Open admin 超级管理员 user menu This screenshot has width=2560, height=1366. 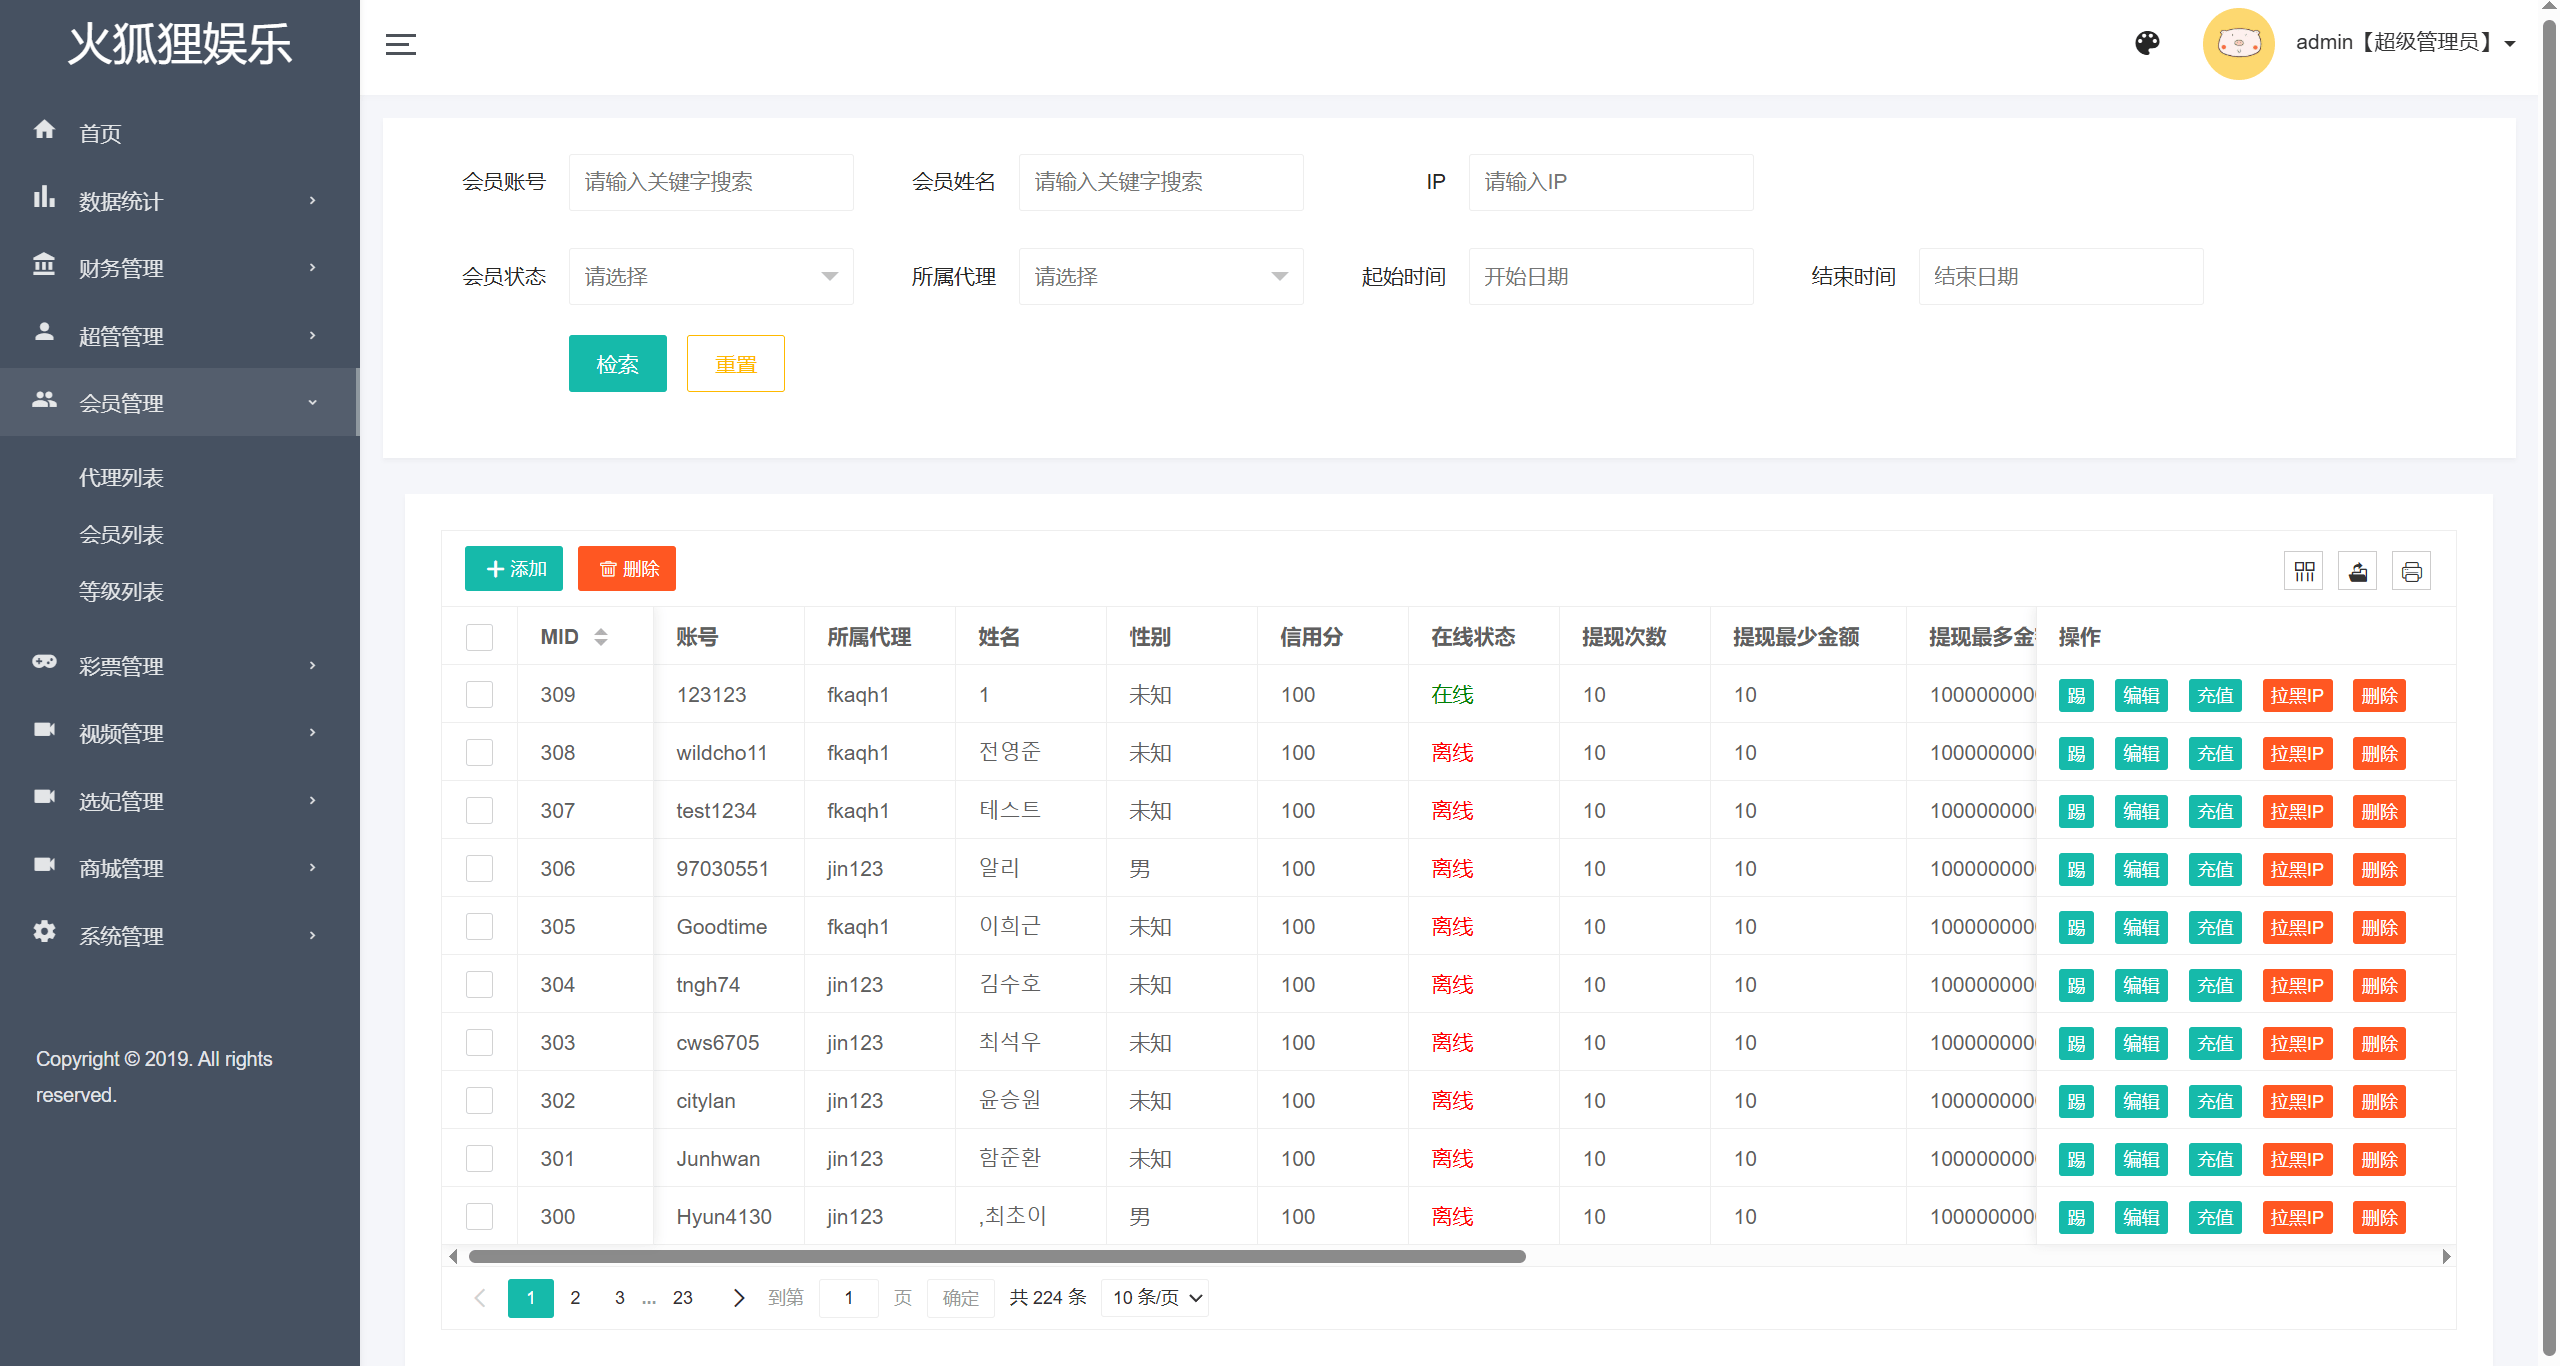click(x=2405, y=43)
